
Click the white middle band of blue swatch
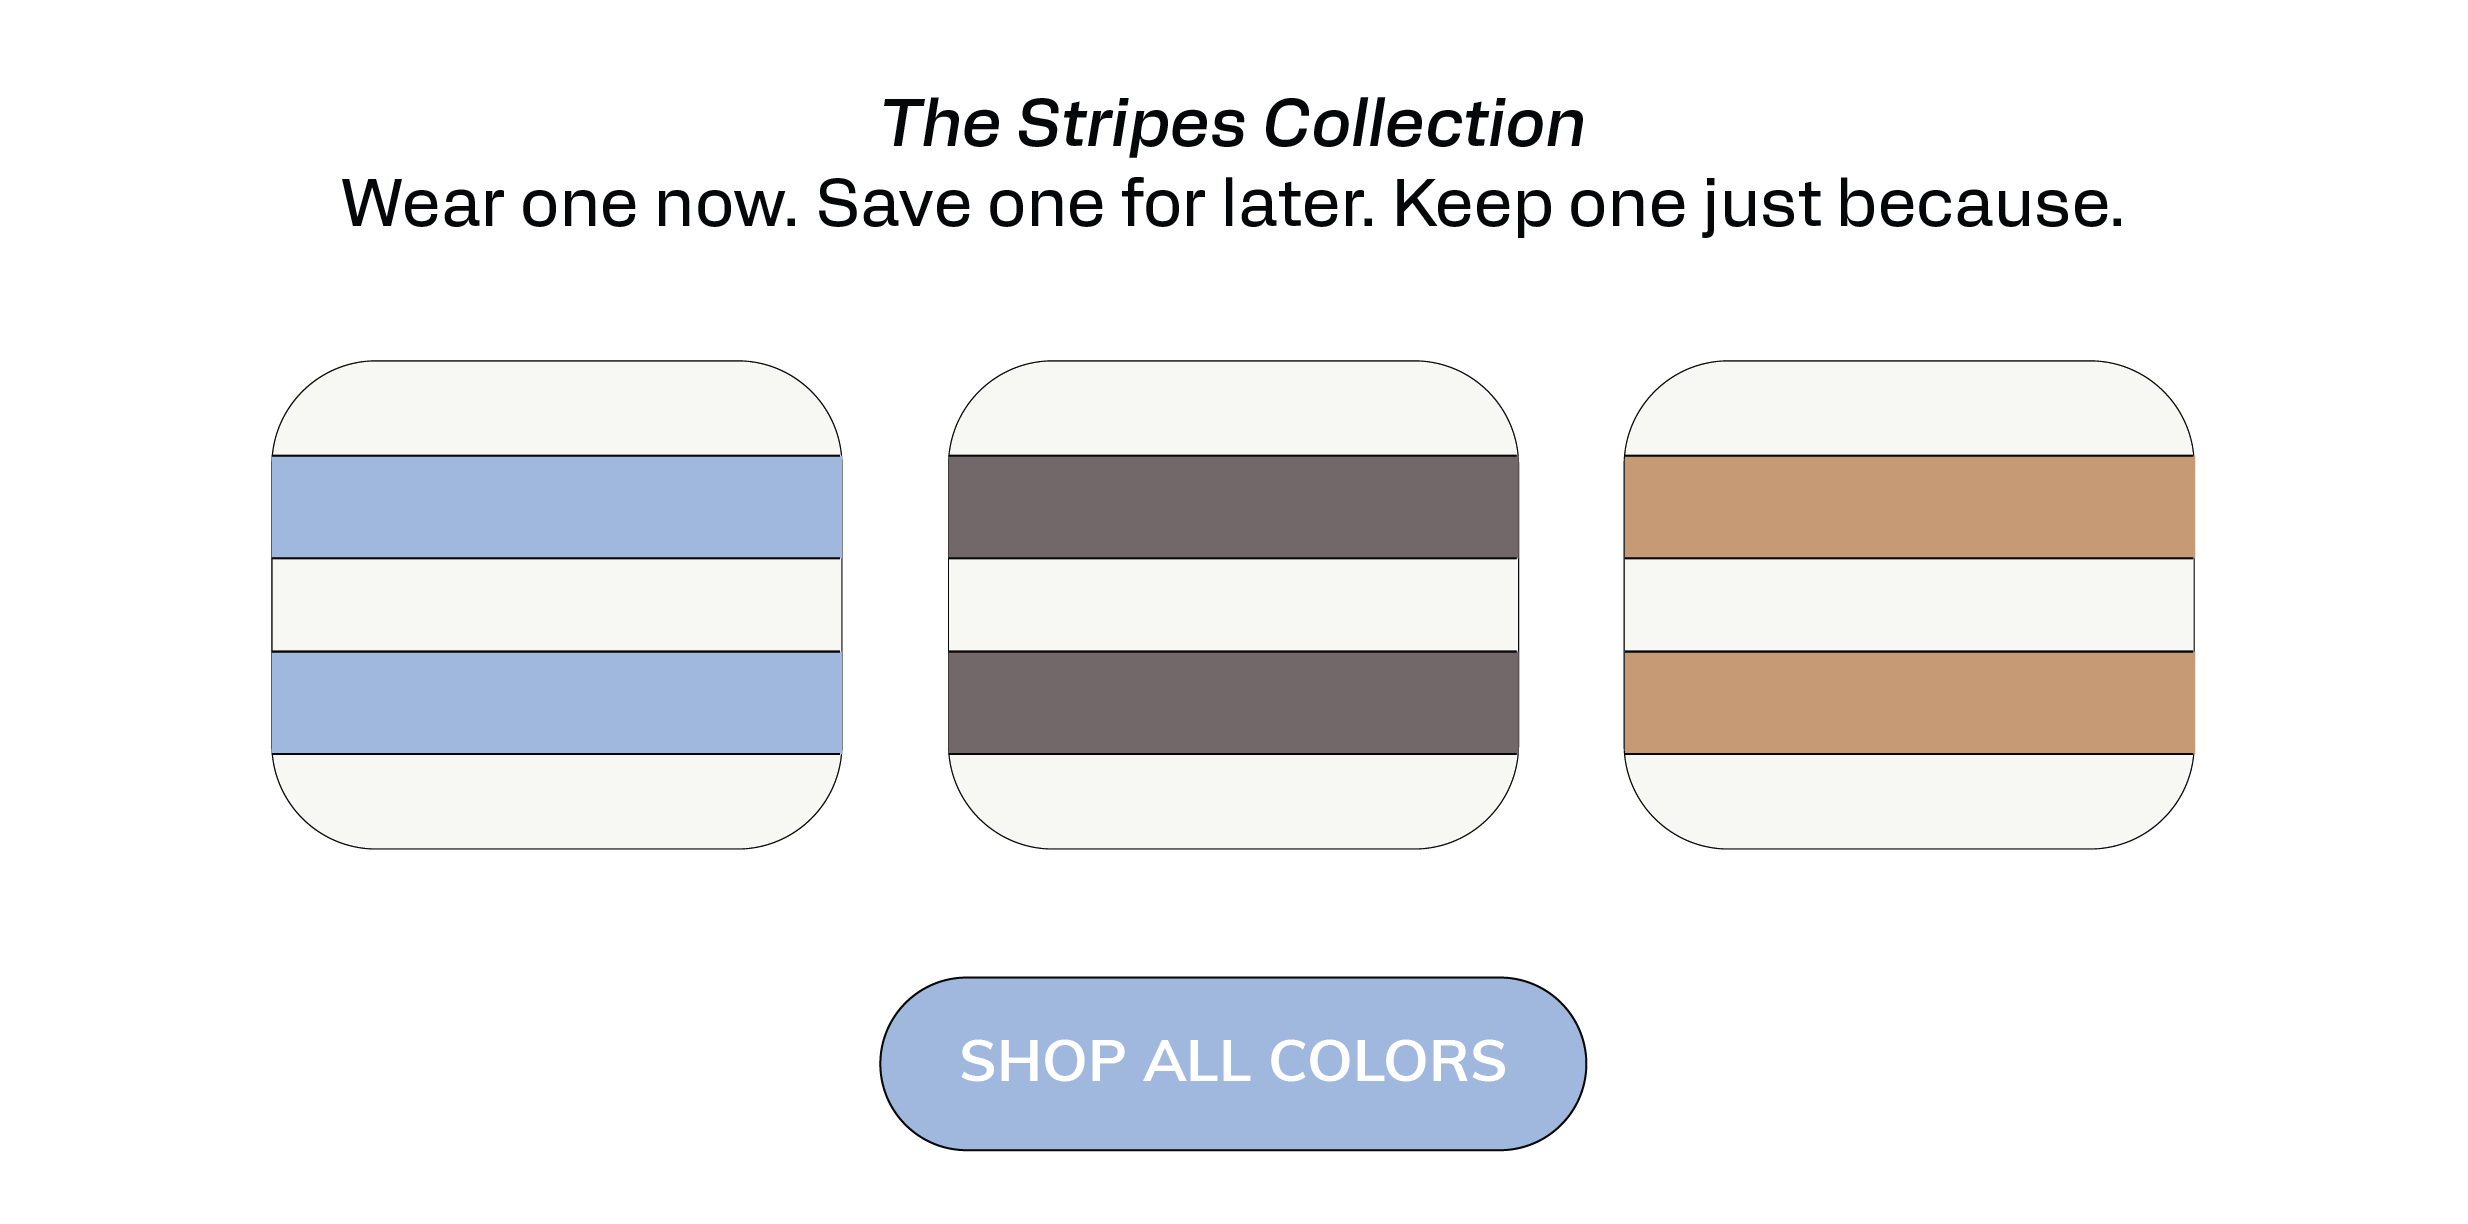tap(557, 605)
